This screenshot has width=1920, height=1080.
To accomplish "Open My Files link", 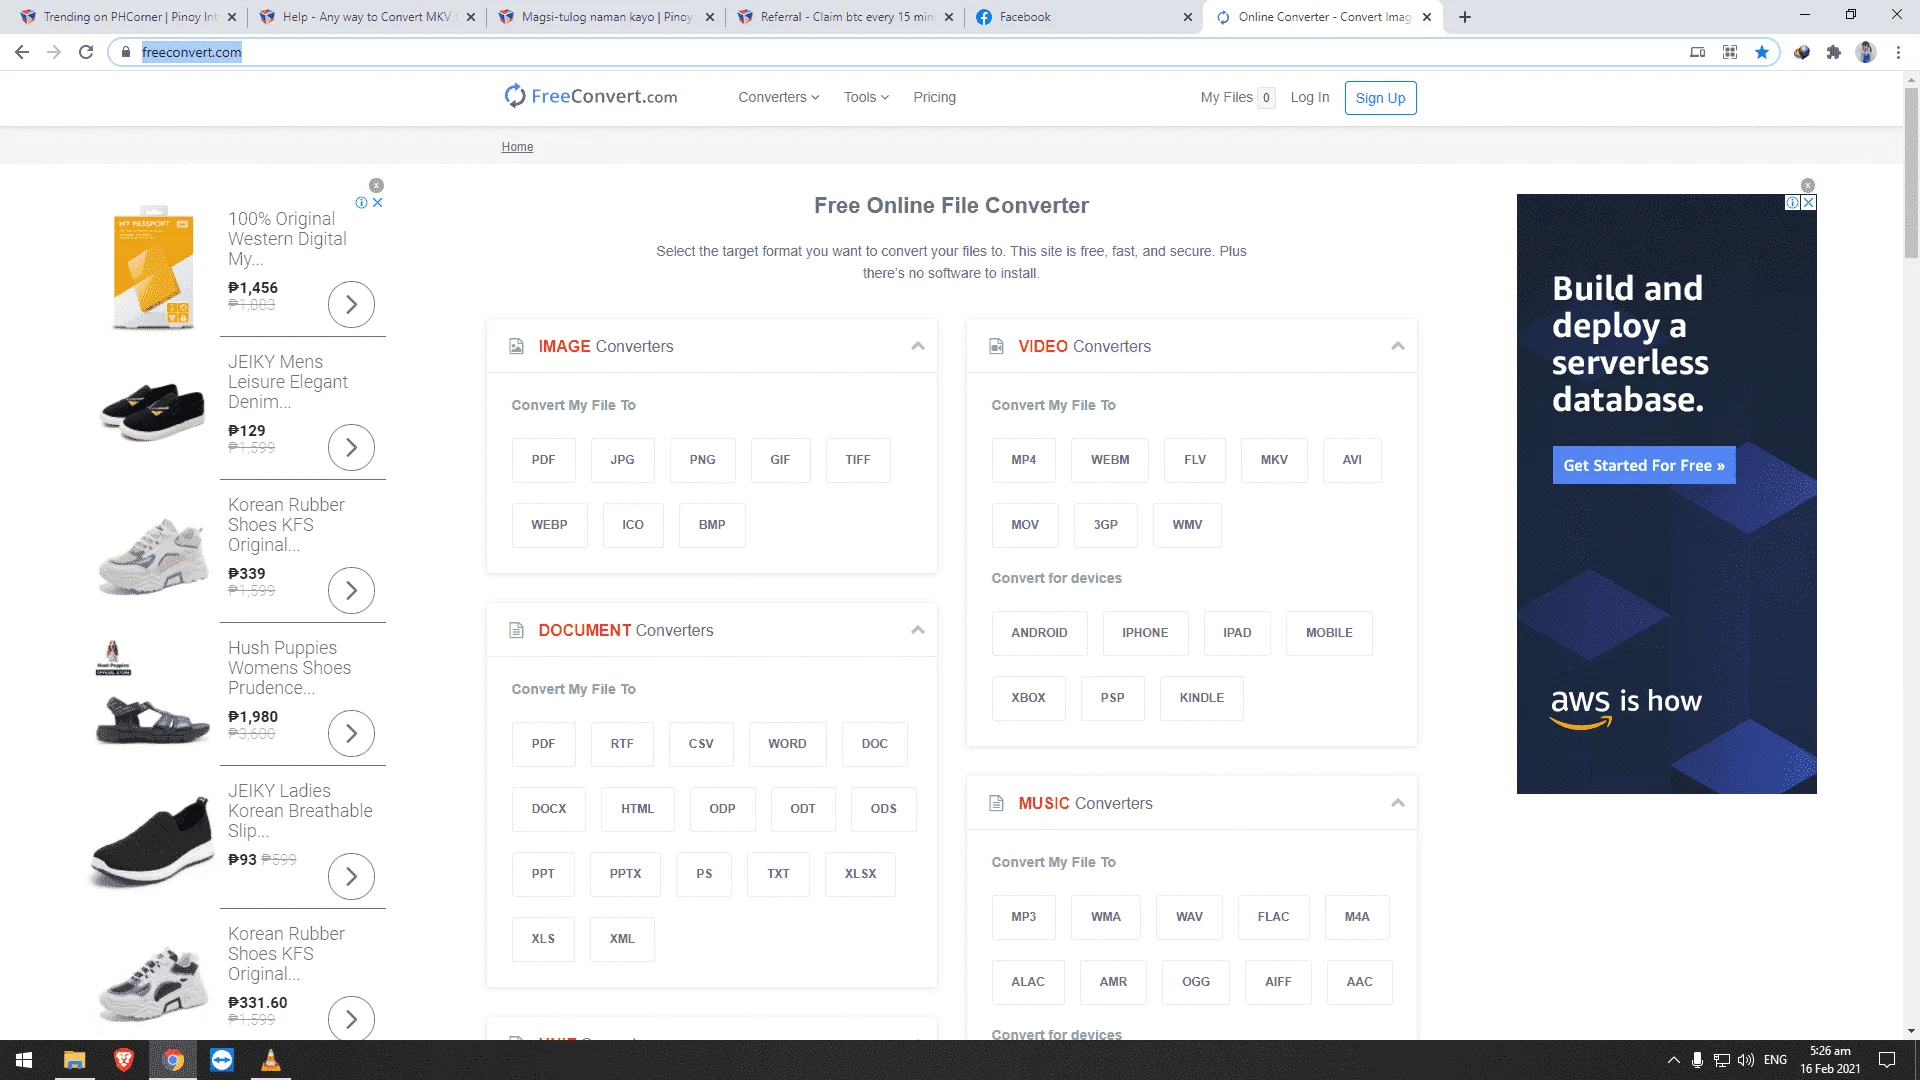I will tap(1237, 97).
